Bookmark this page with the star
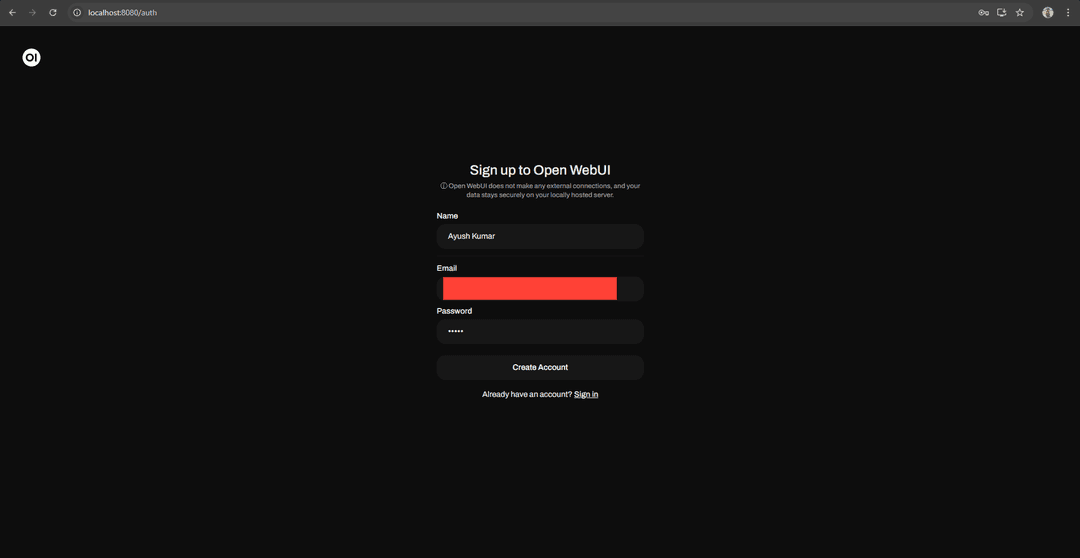 [x=1020, y=12]
